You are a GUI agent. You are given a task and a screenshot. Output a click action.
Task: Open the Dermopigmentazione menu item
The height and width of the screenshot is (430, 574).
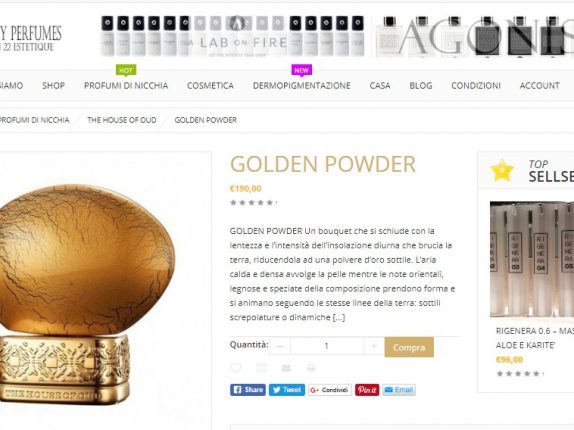tap(302, 86)
